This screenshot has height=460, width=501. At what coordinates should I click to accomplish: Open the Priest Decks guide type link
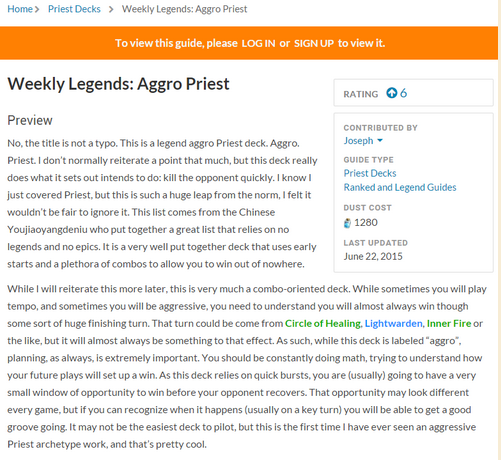point(370,173)
